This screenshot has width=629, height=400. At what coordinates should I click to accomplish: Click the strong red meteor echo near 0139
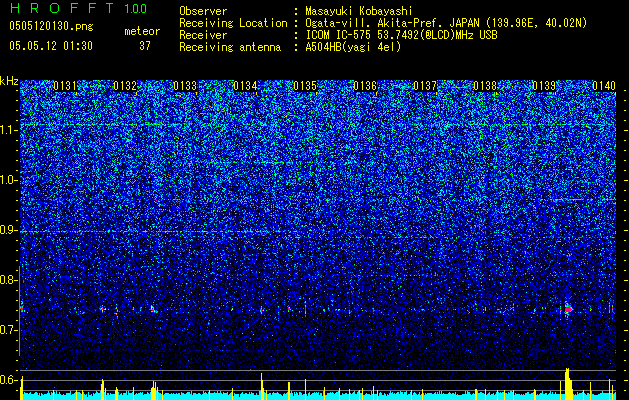[568, 309]
